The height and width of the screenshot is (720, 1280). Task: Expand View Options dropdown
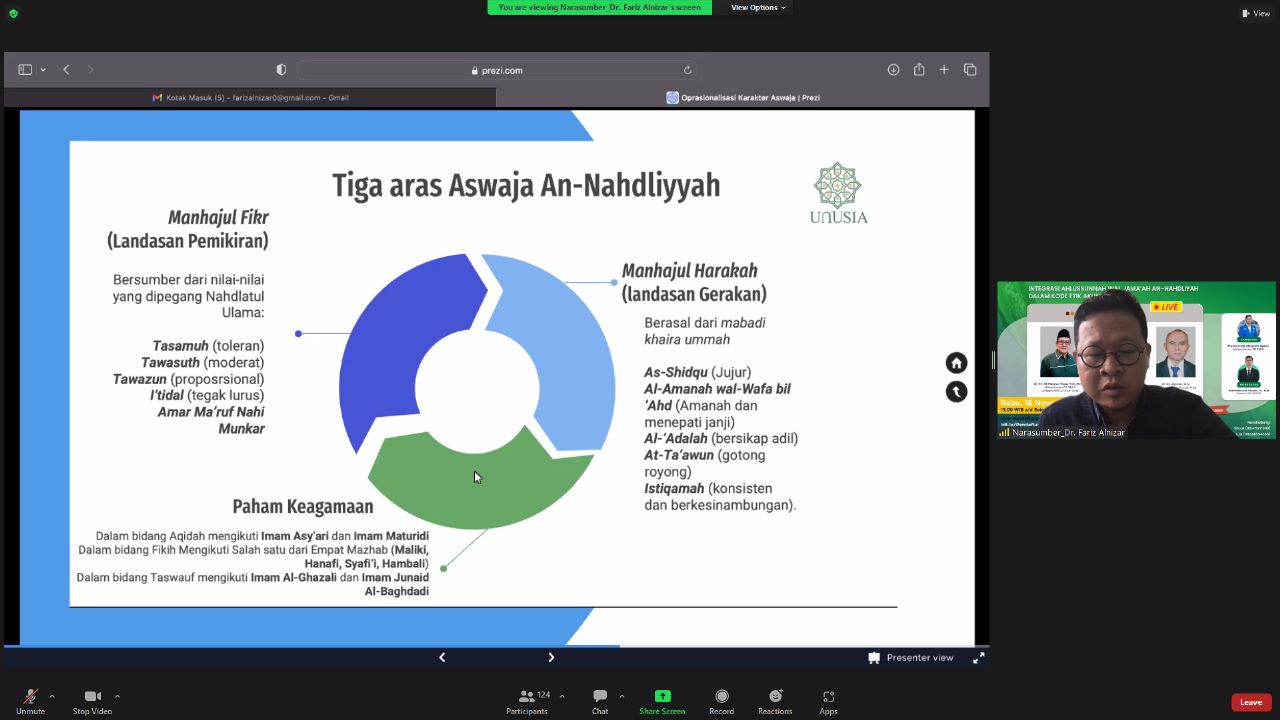point(758,7)
